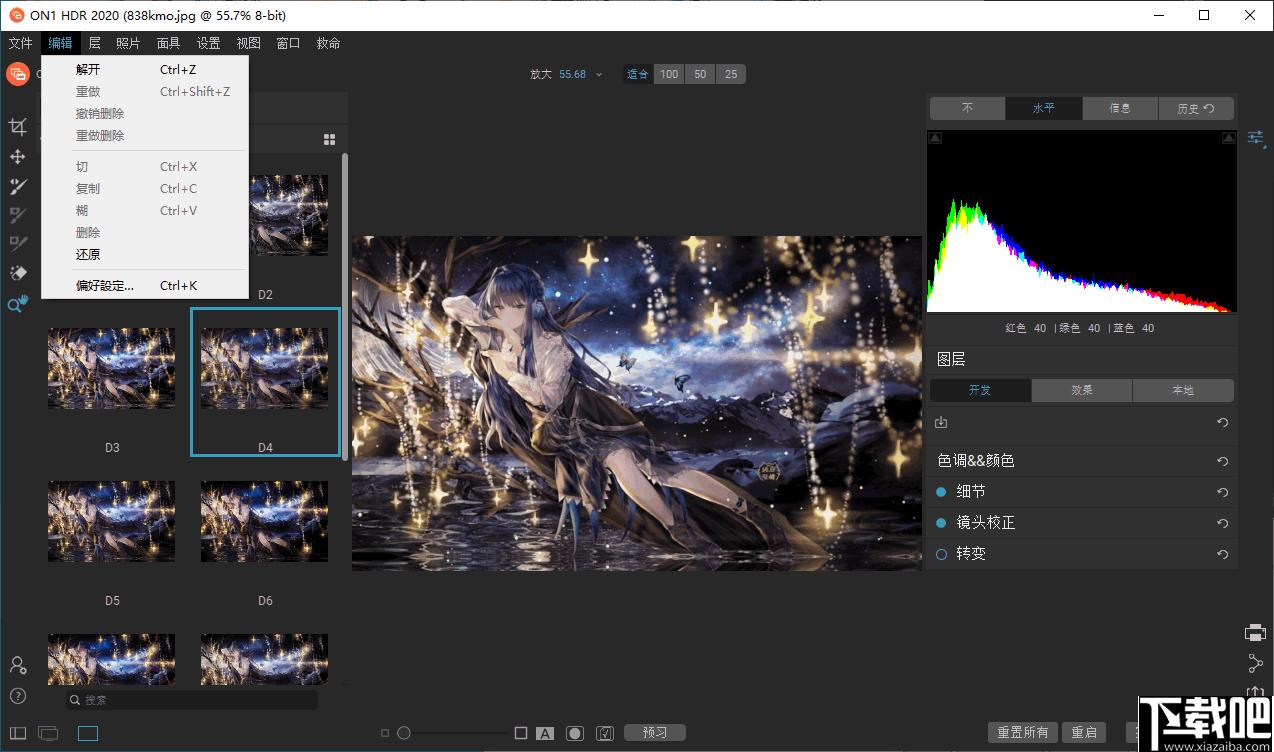Switch to dual-screen view icon
Viewport: 1274px width, 752px height.
pos(48,734)
